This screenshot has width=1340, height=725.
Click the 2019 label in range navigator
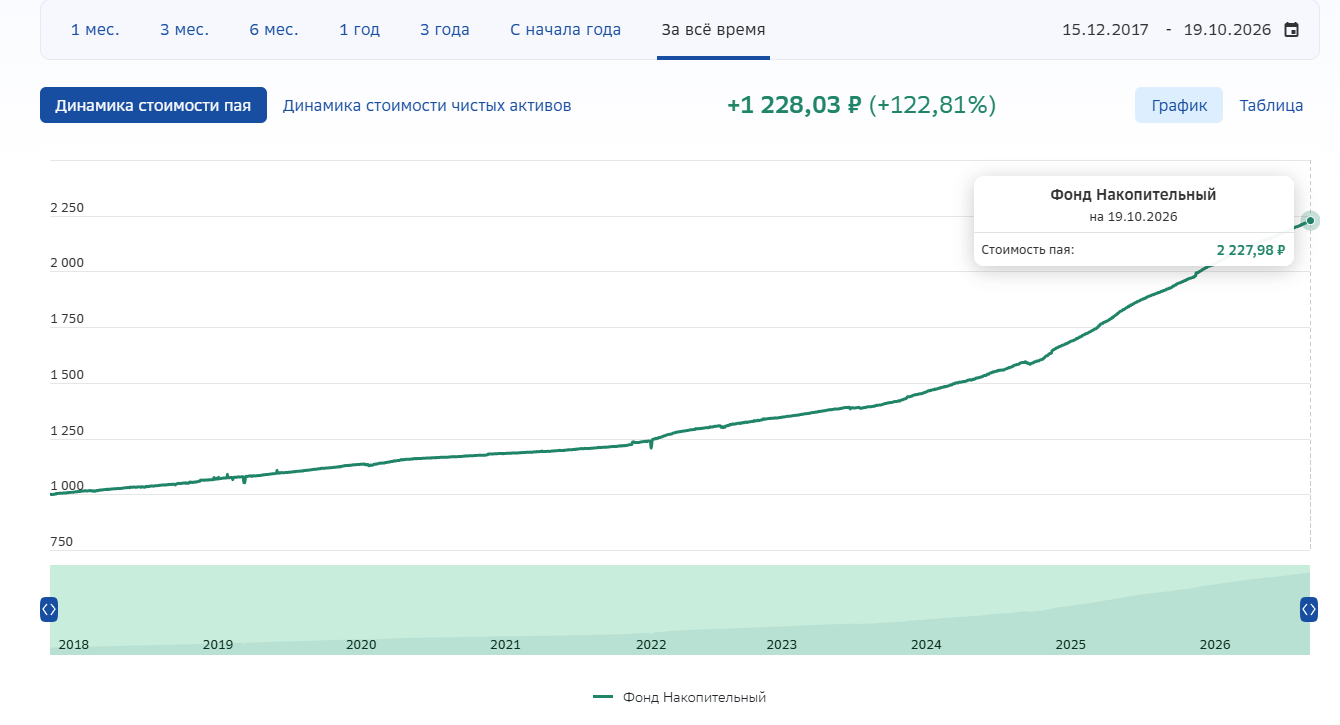(217, 645)
